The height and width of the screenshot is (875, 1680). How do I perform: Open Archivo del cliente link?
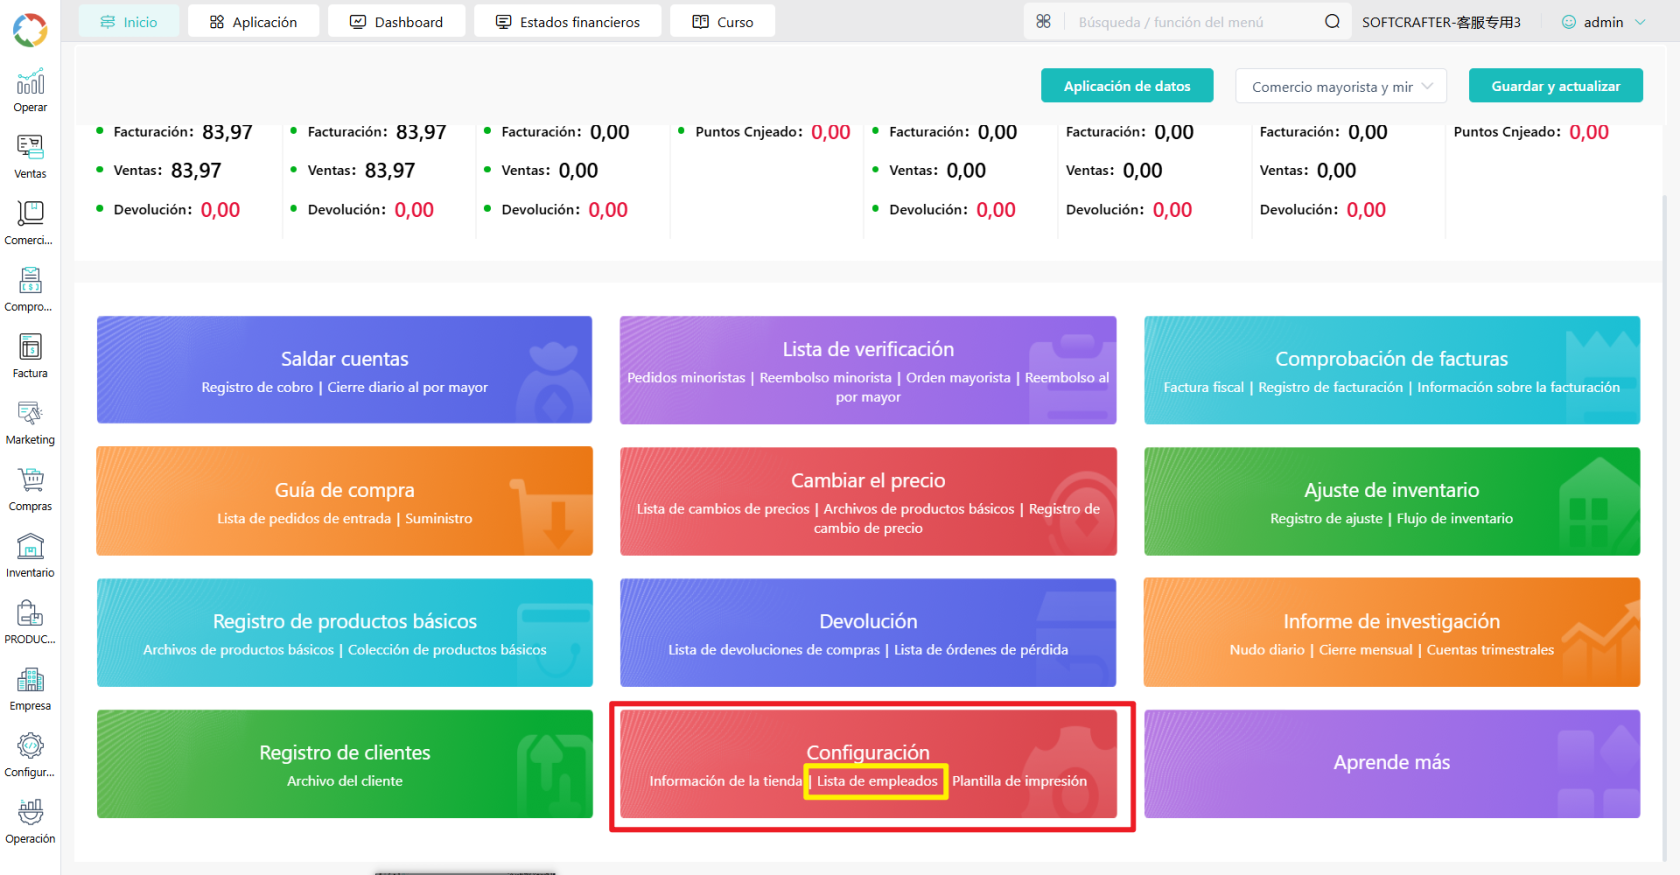[x=345, y=781]
